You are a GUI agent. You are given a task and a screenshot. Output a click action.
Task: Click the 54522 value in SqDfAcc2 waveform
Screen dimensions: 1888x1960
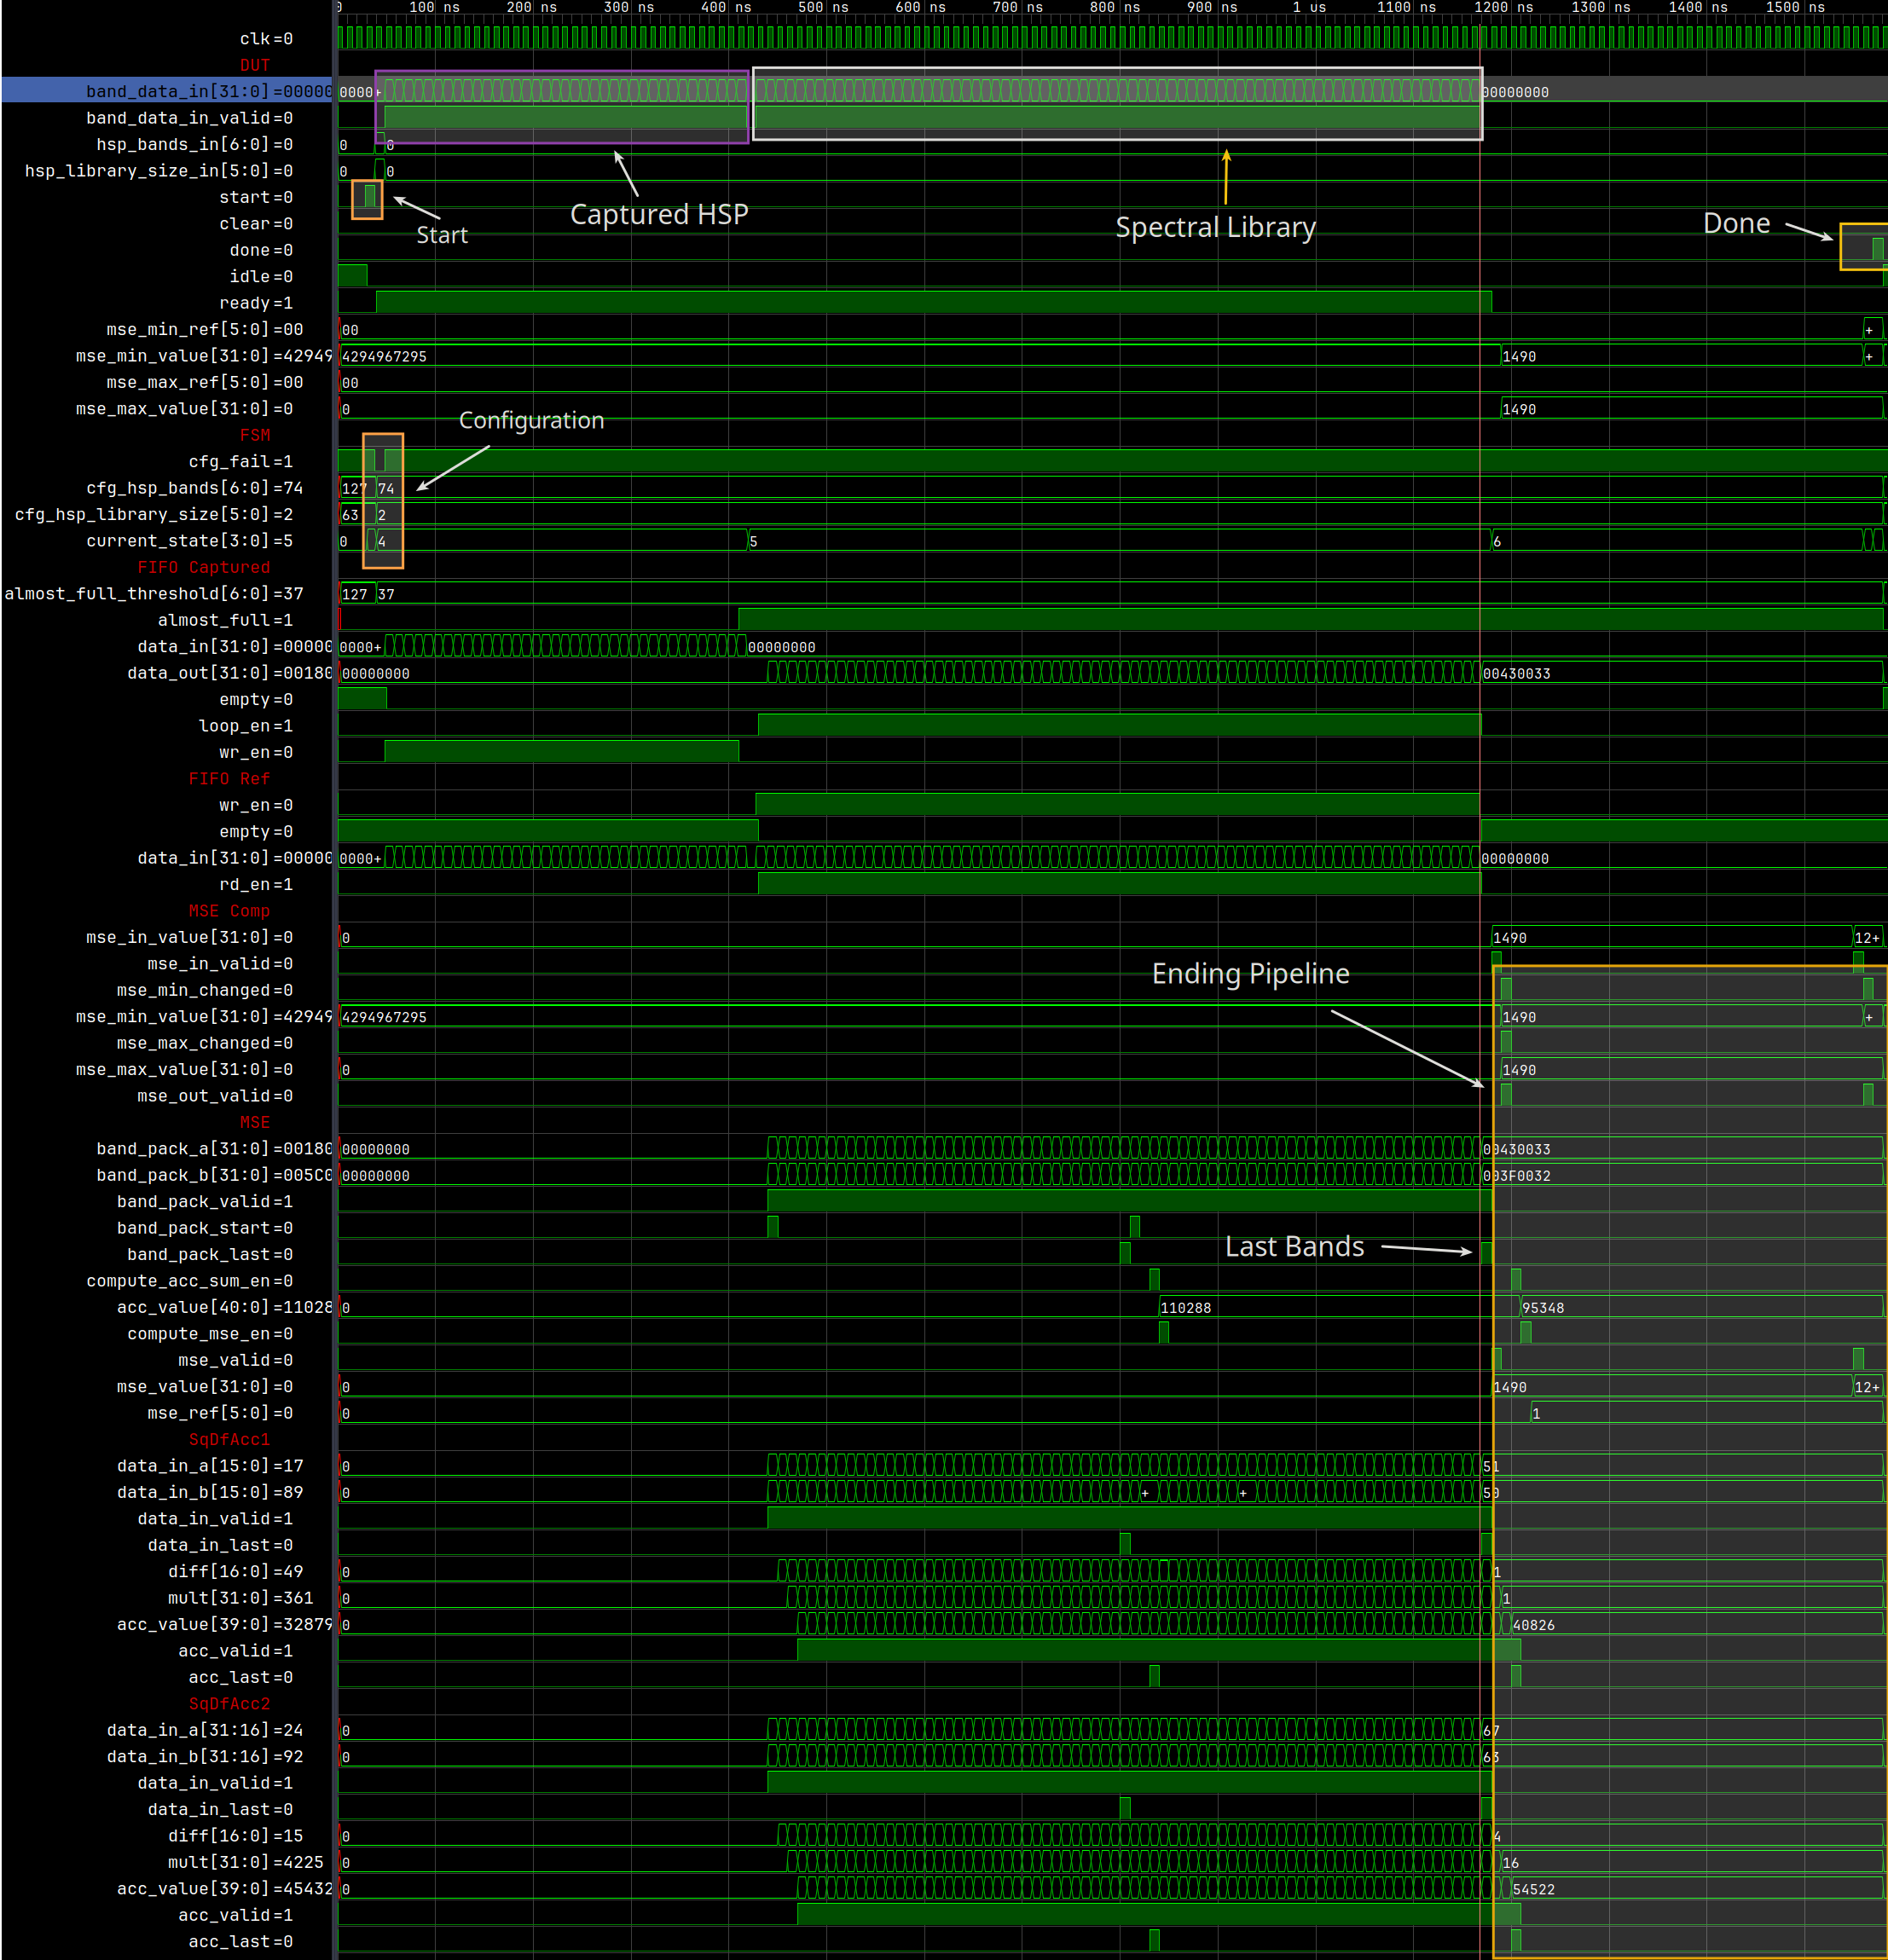coord(1534,1889)
